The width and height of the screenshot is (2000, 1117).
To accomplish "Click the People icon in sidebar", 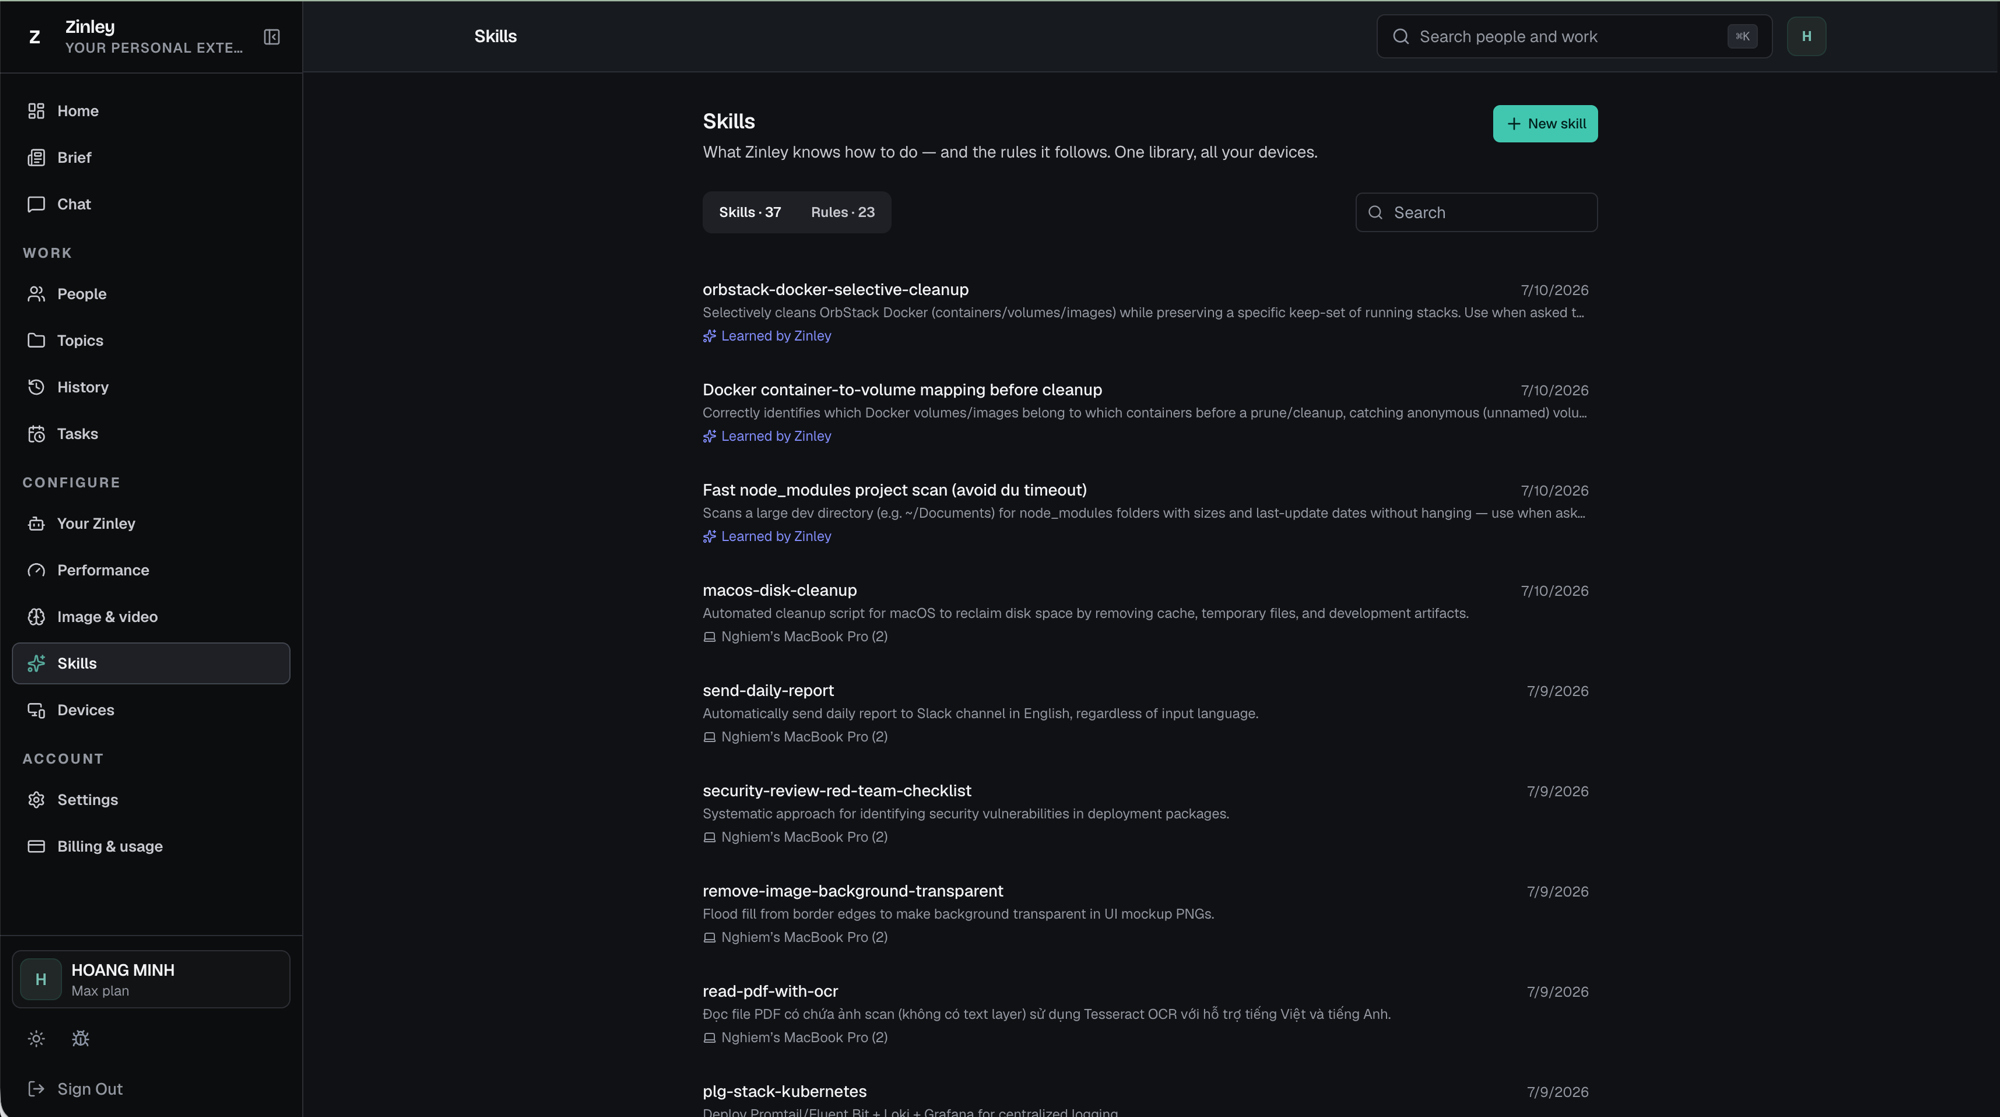I will pos(36,294).
